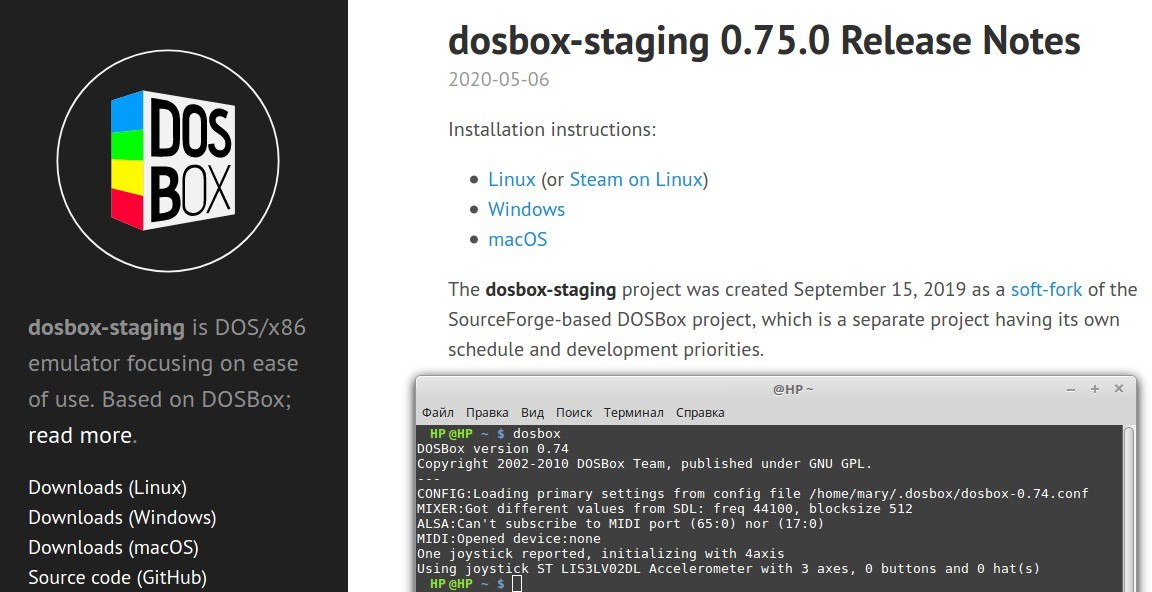Click the DOSBox logo in the sidebar
Screen dimensions: 1152x592
[x=168, y=160]
